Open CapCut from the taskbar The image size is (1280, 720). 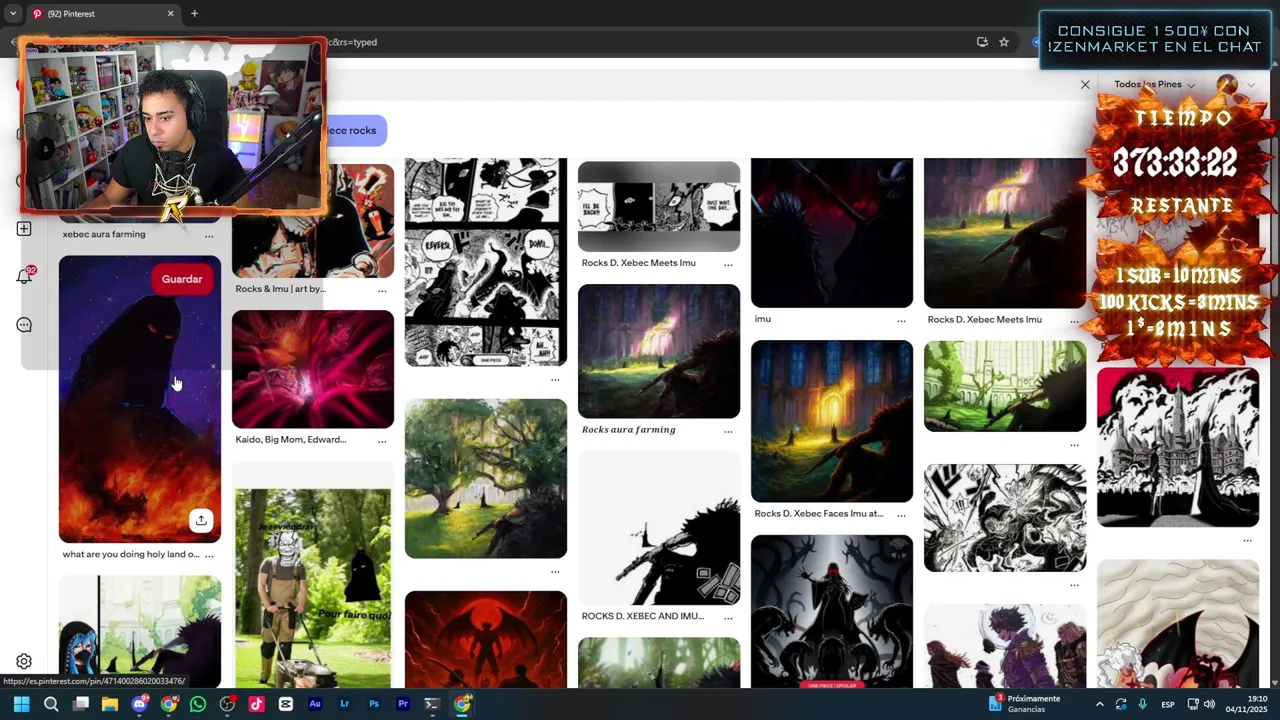pos(286,704)
